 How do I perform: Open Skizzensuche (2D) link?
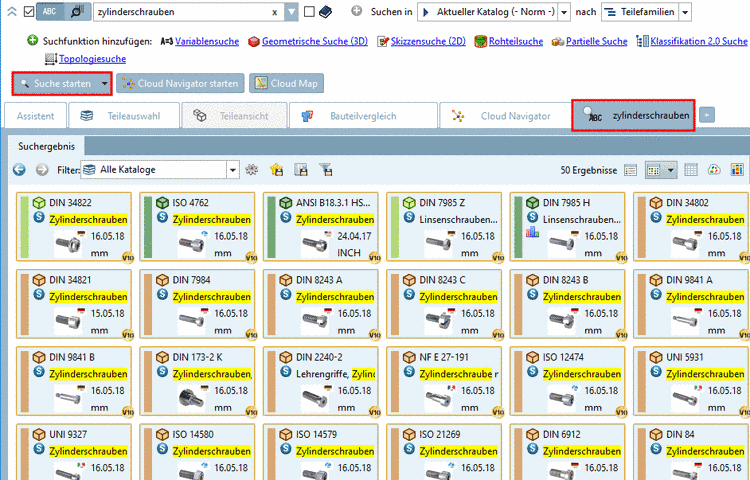(428, 42)
